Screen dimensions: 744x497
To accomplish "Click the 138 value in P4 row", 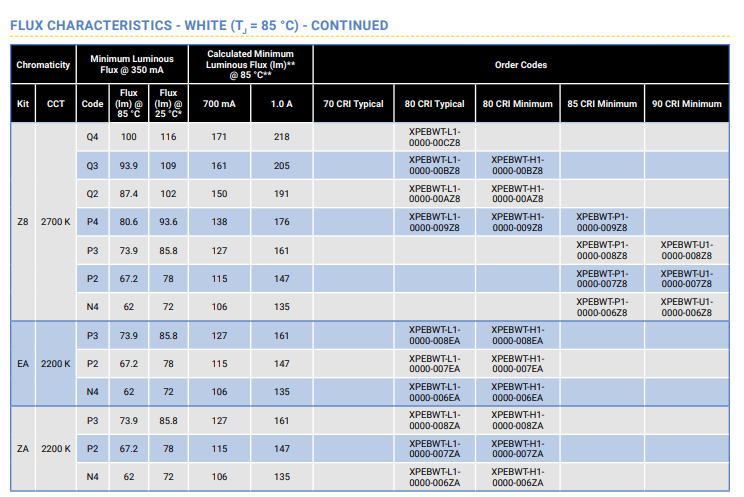I will click(x=219, y=222).
